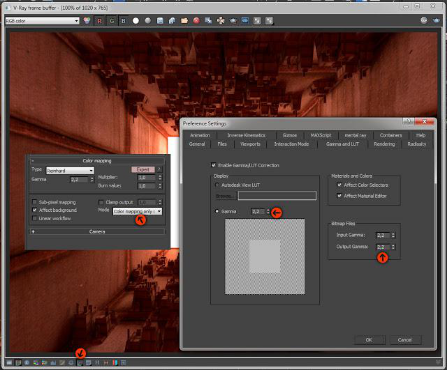Image resolution: width=447 pixels, height=370 pixels.
Task: Click the save all image channels icon
Action: 172,21
